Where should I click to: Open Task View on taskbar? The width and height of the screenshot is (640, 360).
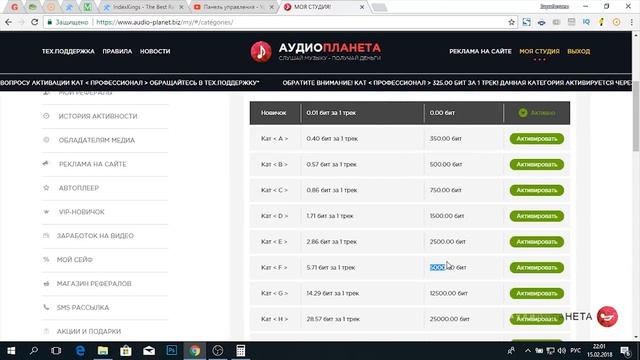[x=56, y=351]
